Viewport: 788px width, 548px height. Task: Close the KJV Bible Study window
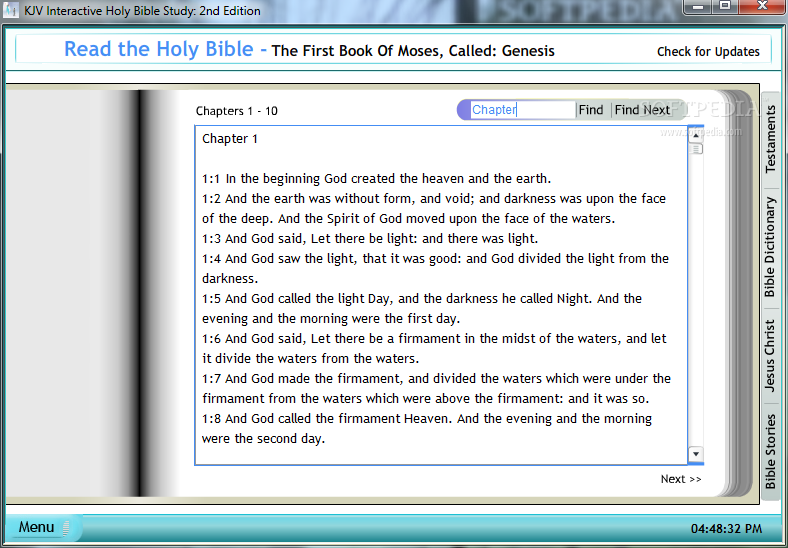pyautogui.click(x=762, y=7)
